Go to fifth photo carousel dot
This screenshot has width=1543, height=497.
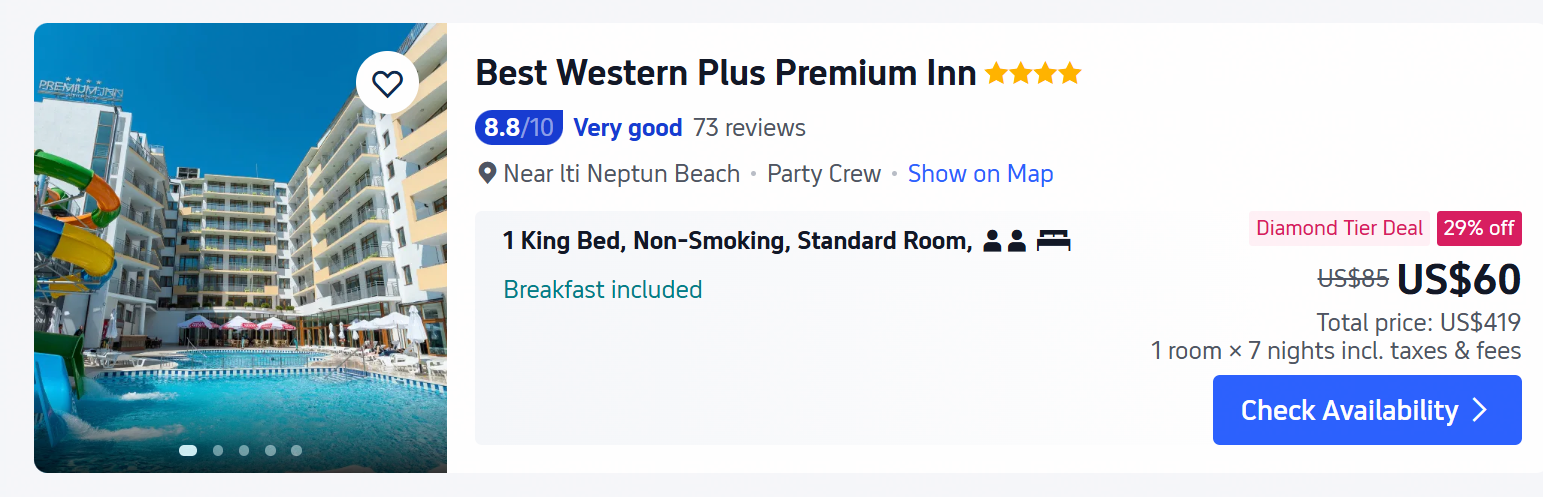(296, 450)
